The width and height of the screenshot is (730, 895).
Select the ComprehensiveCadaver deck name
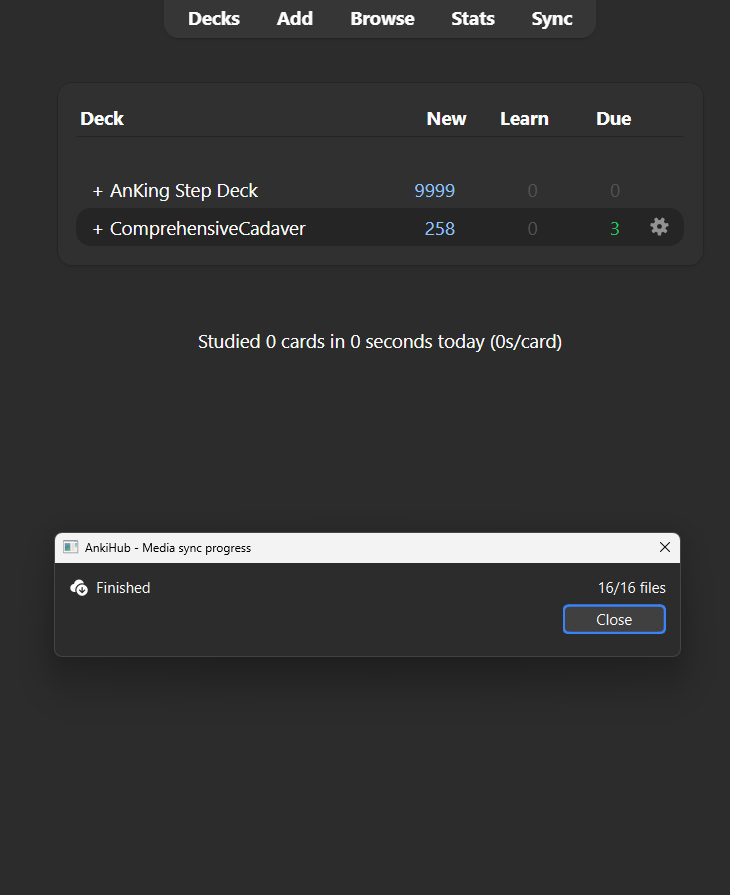[x=208, y=229]
